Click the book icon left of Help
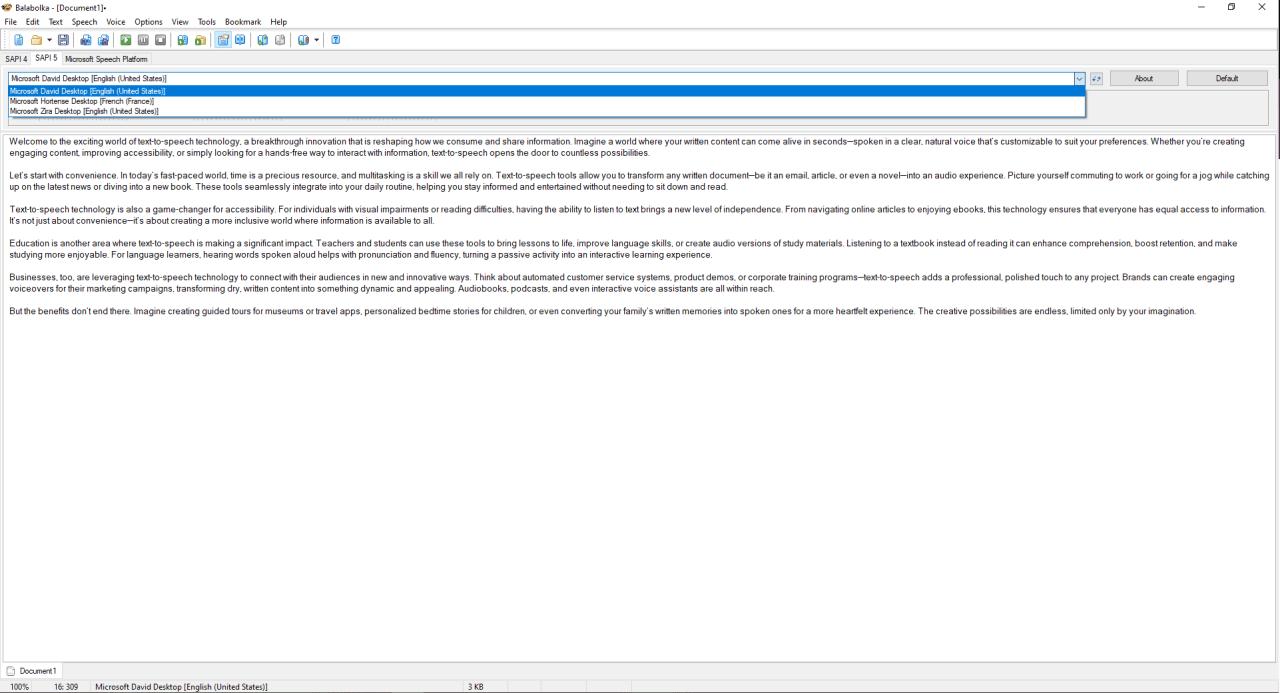1280x693 pixels. 303,40
